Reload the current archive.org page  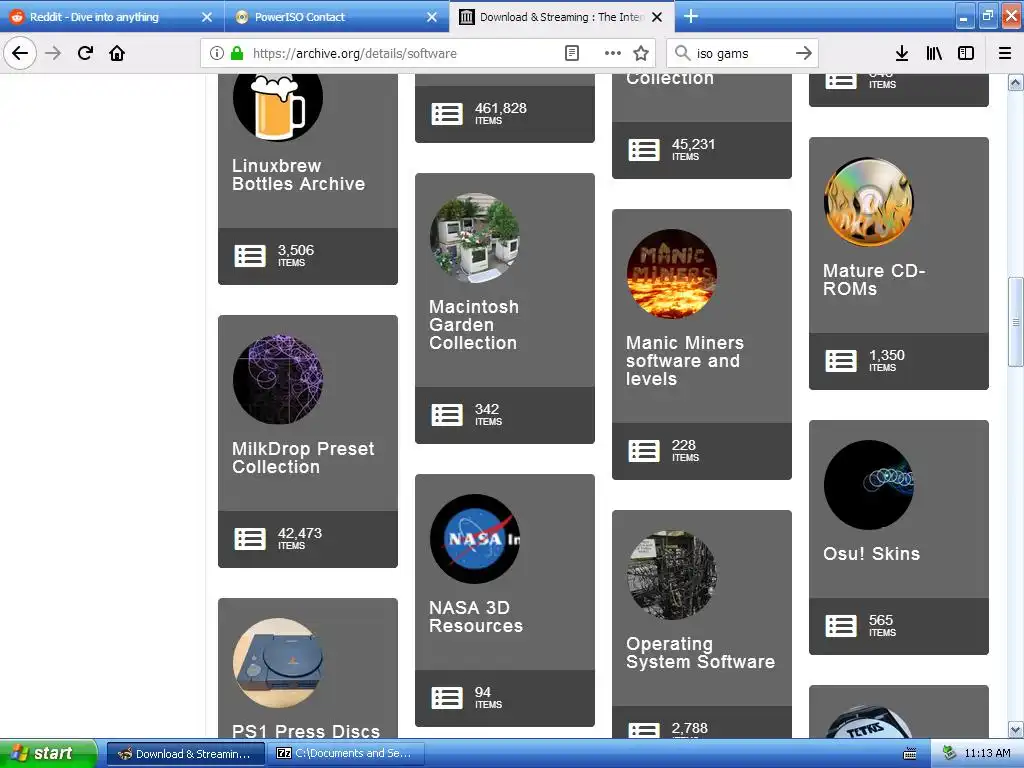coord(85,53)
